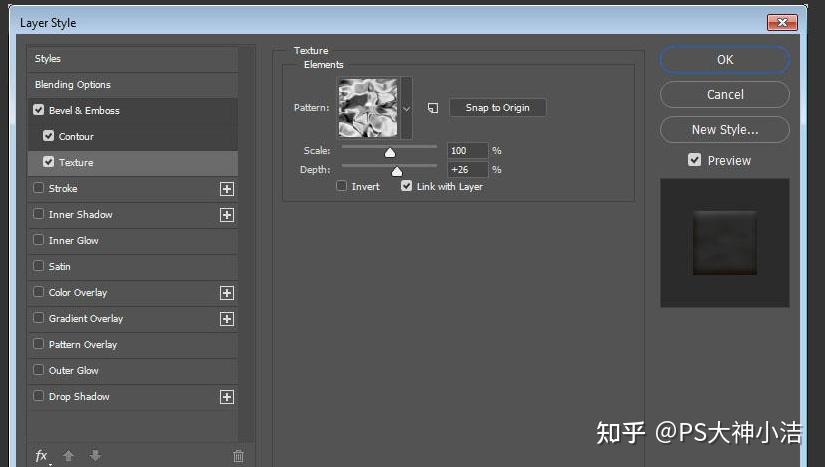Close the Layer Style dialog
825x467 pixels.
(x=782, y=22)
